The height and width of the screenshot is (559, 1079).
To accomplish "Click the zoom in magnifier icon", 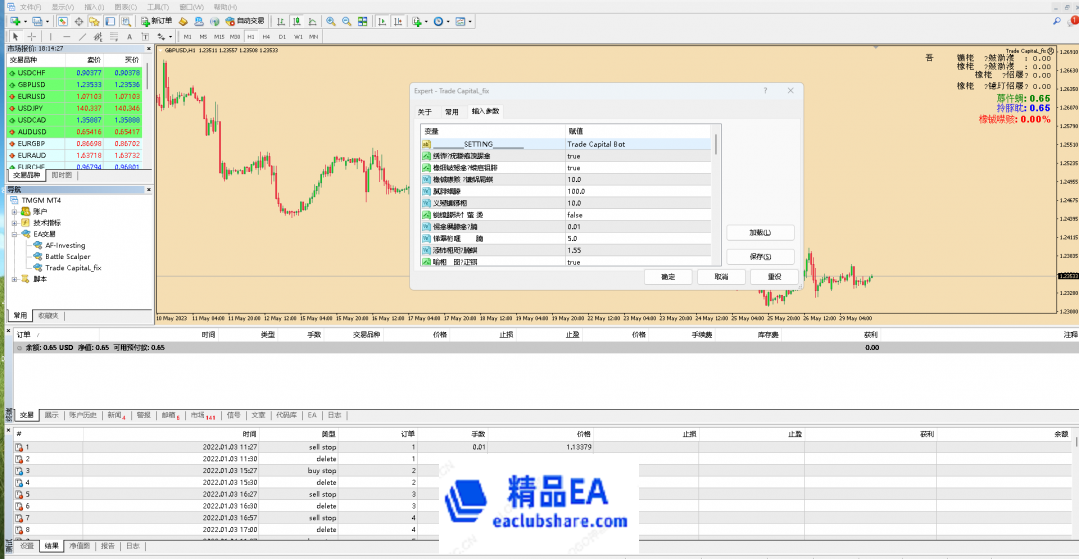I will point(331,21).
